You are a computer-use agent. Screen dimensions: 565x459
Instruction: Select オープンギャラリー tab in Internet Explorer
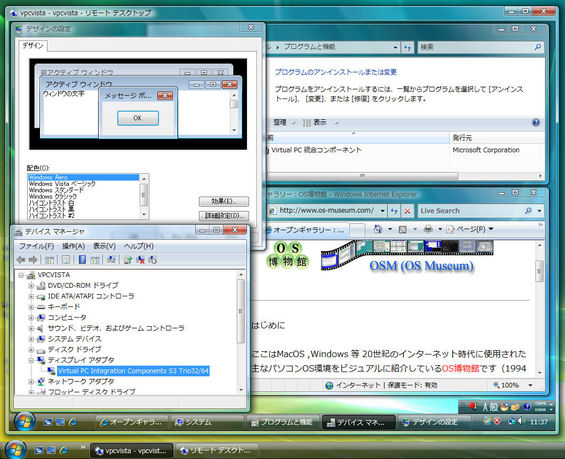[306, 230]
